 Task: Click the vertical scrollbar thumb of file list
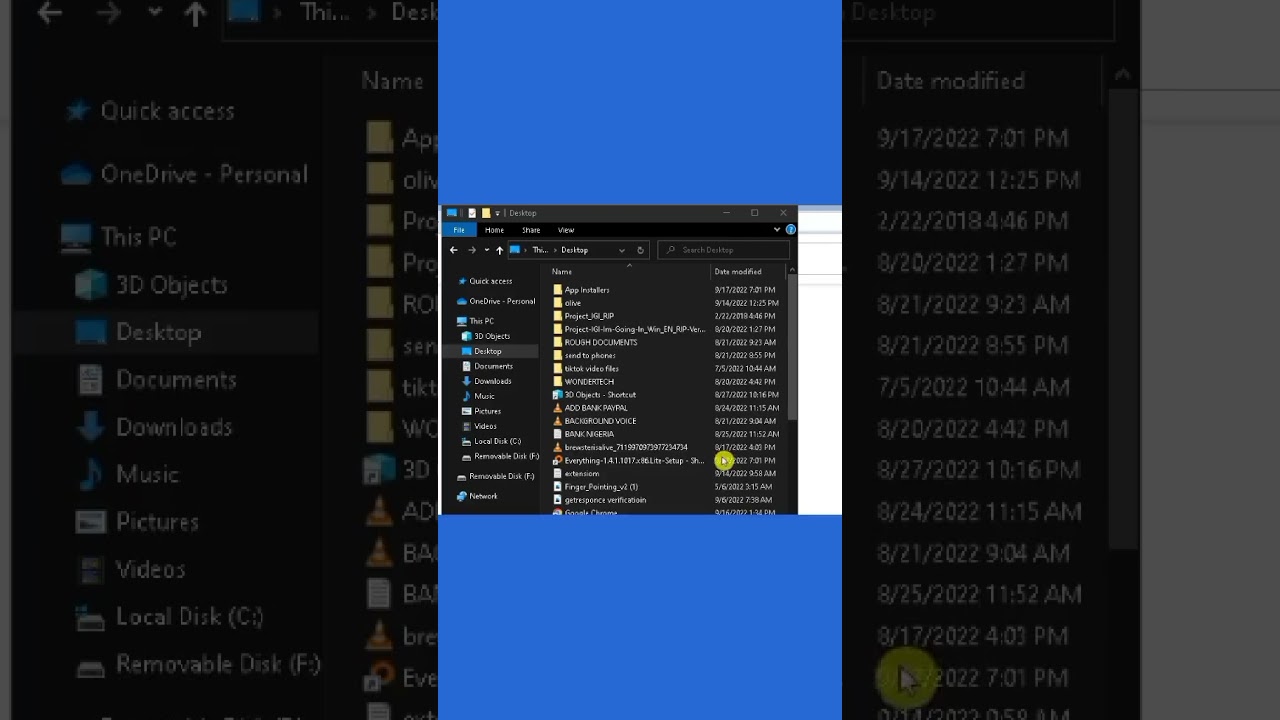pyautogui.click(x=792, y=346)
